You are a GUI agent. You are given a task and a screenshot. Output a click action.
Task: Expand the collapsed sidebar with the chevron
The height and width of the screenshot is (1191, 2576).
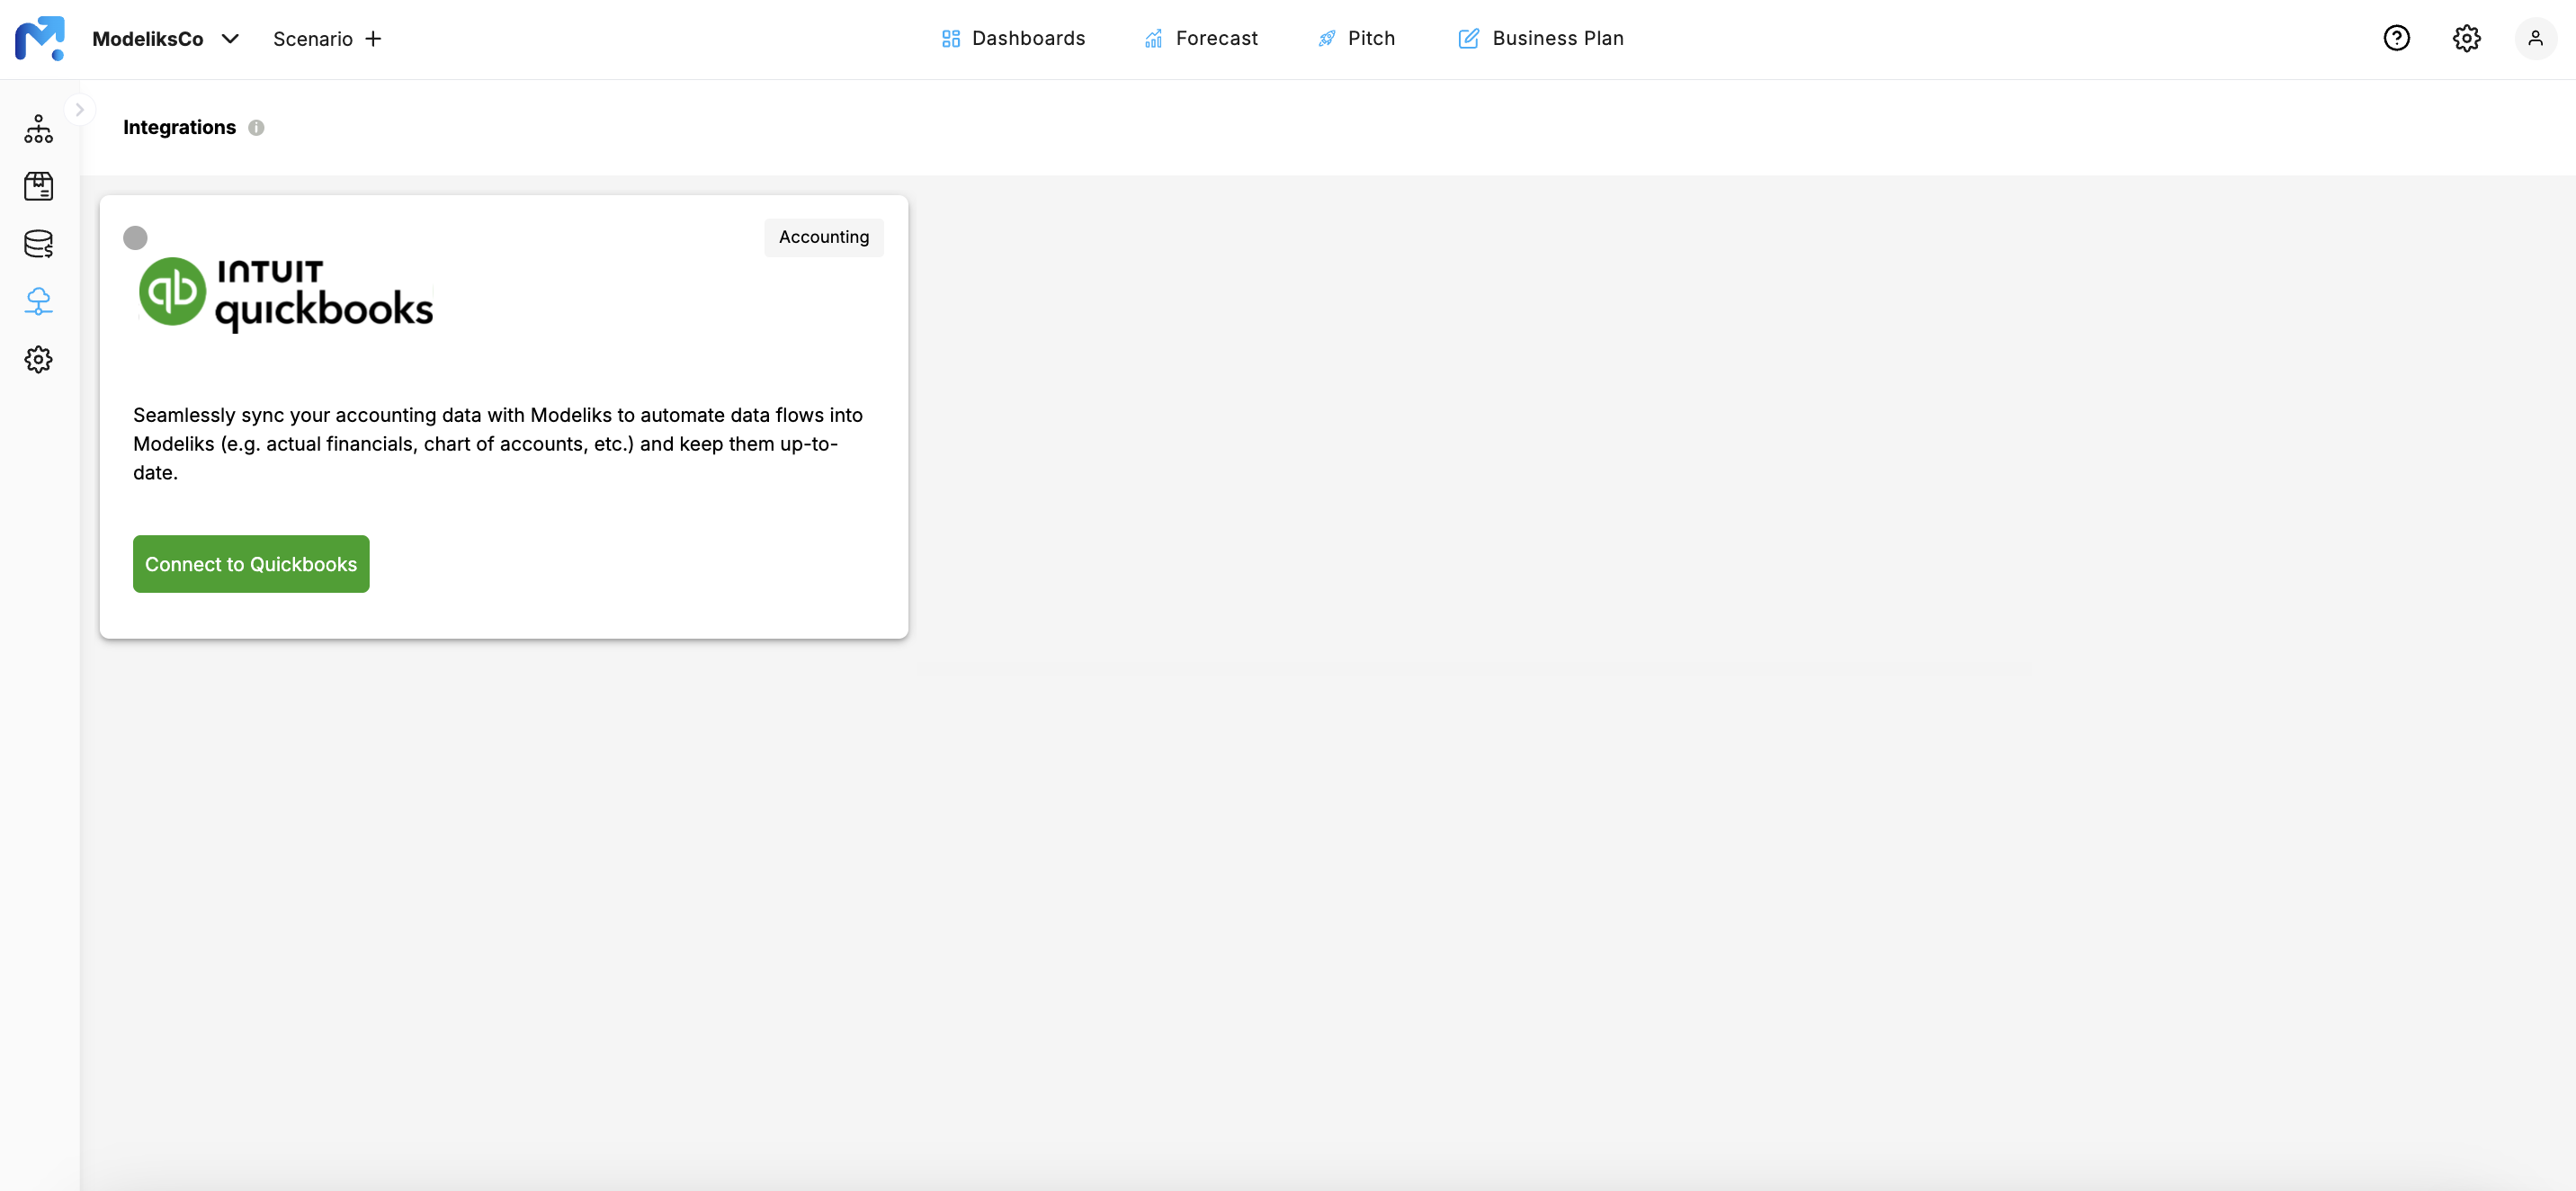(x=80, y=108)
